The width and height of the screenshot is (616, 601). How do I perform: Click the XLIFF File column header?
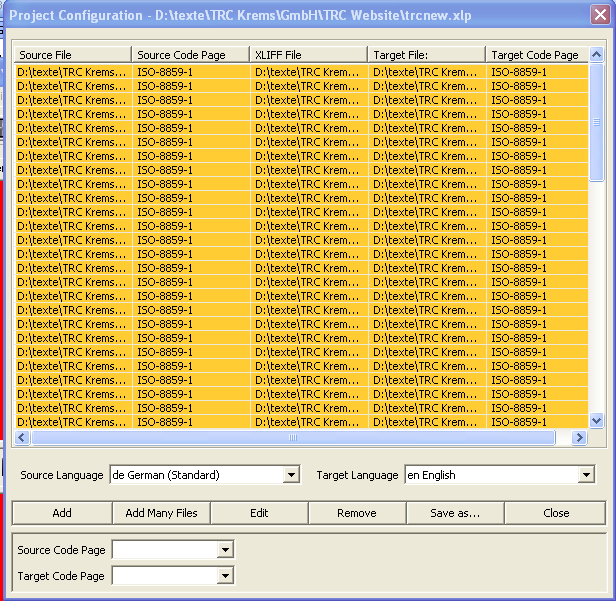click(x=308, y=55)
